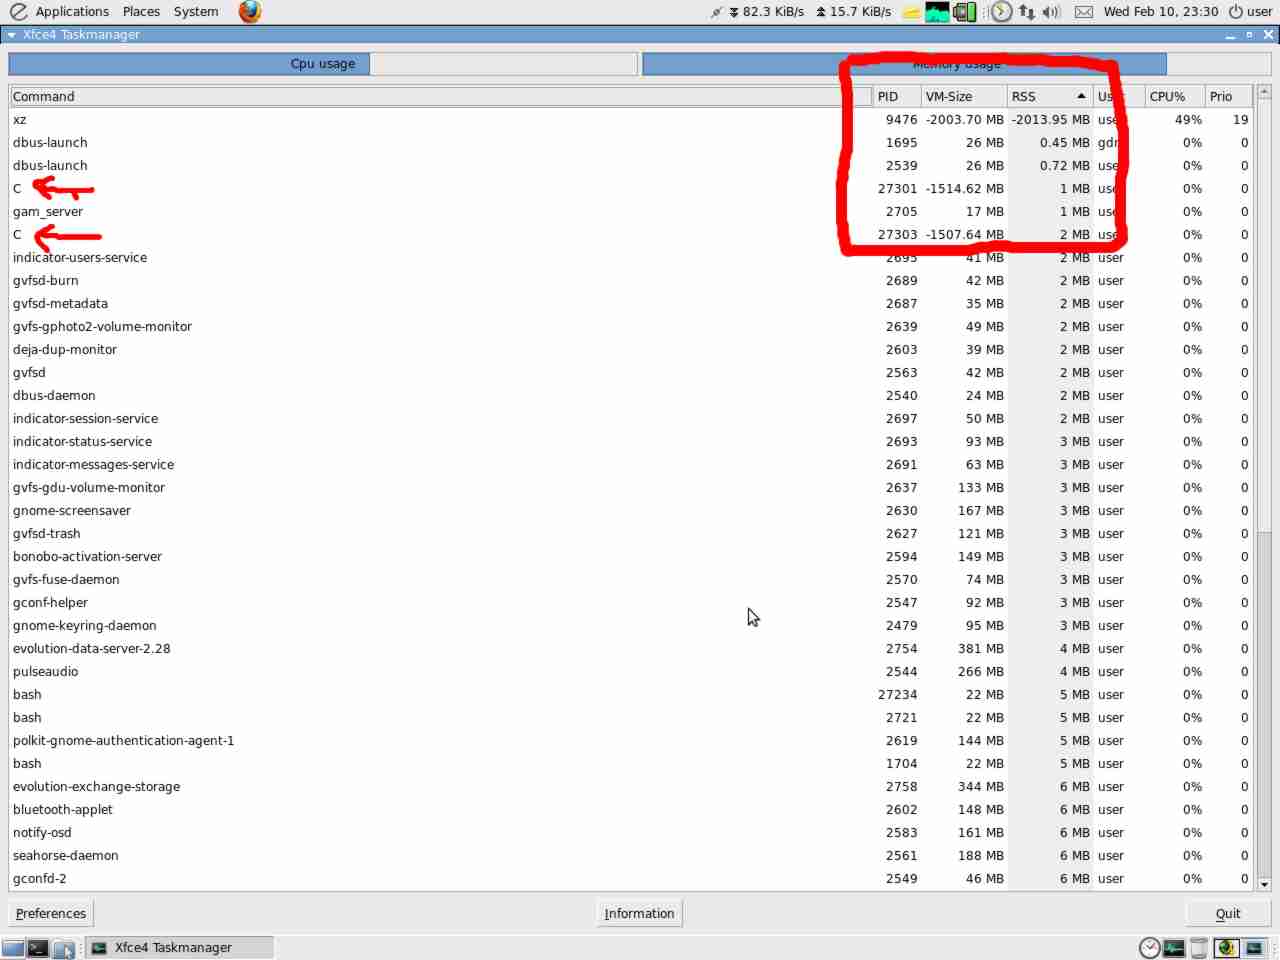Click the battery indicator icon
The width and height of the screenshot is (1280, 960).
coord(964,12)
